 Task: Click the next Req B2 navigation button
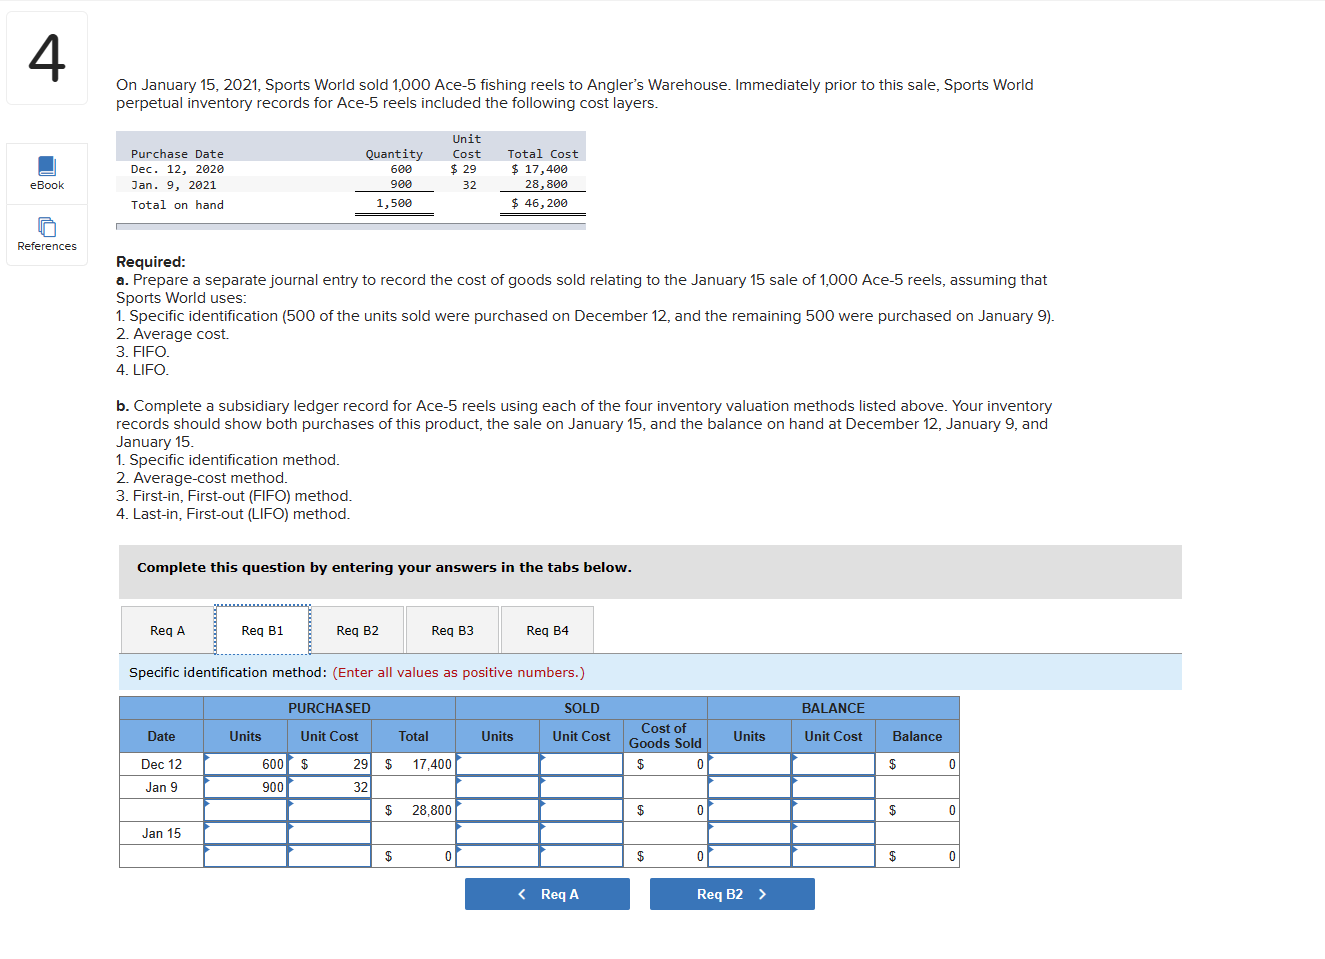[732, 894]
